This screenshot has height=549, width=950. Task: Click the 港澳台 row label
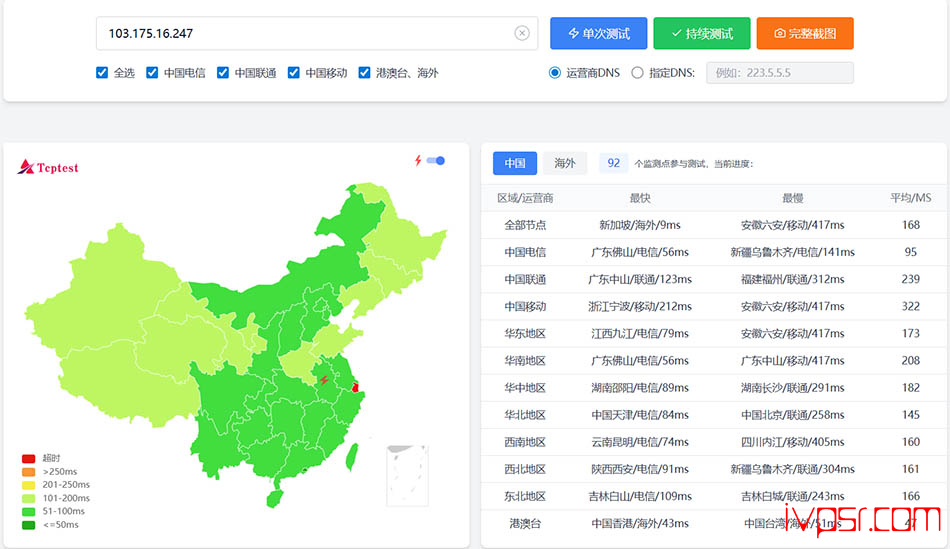point(525,524)
